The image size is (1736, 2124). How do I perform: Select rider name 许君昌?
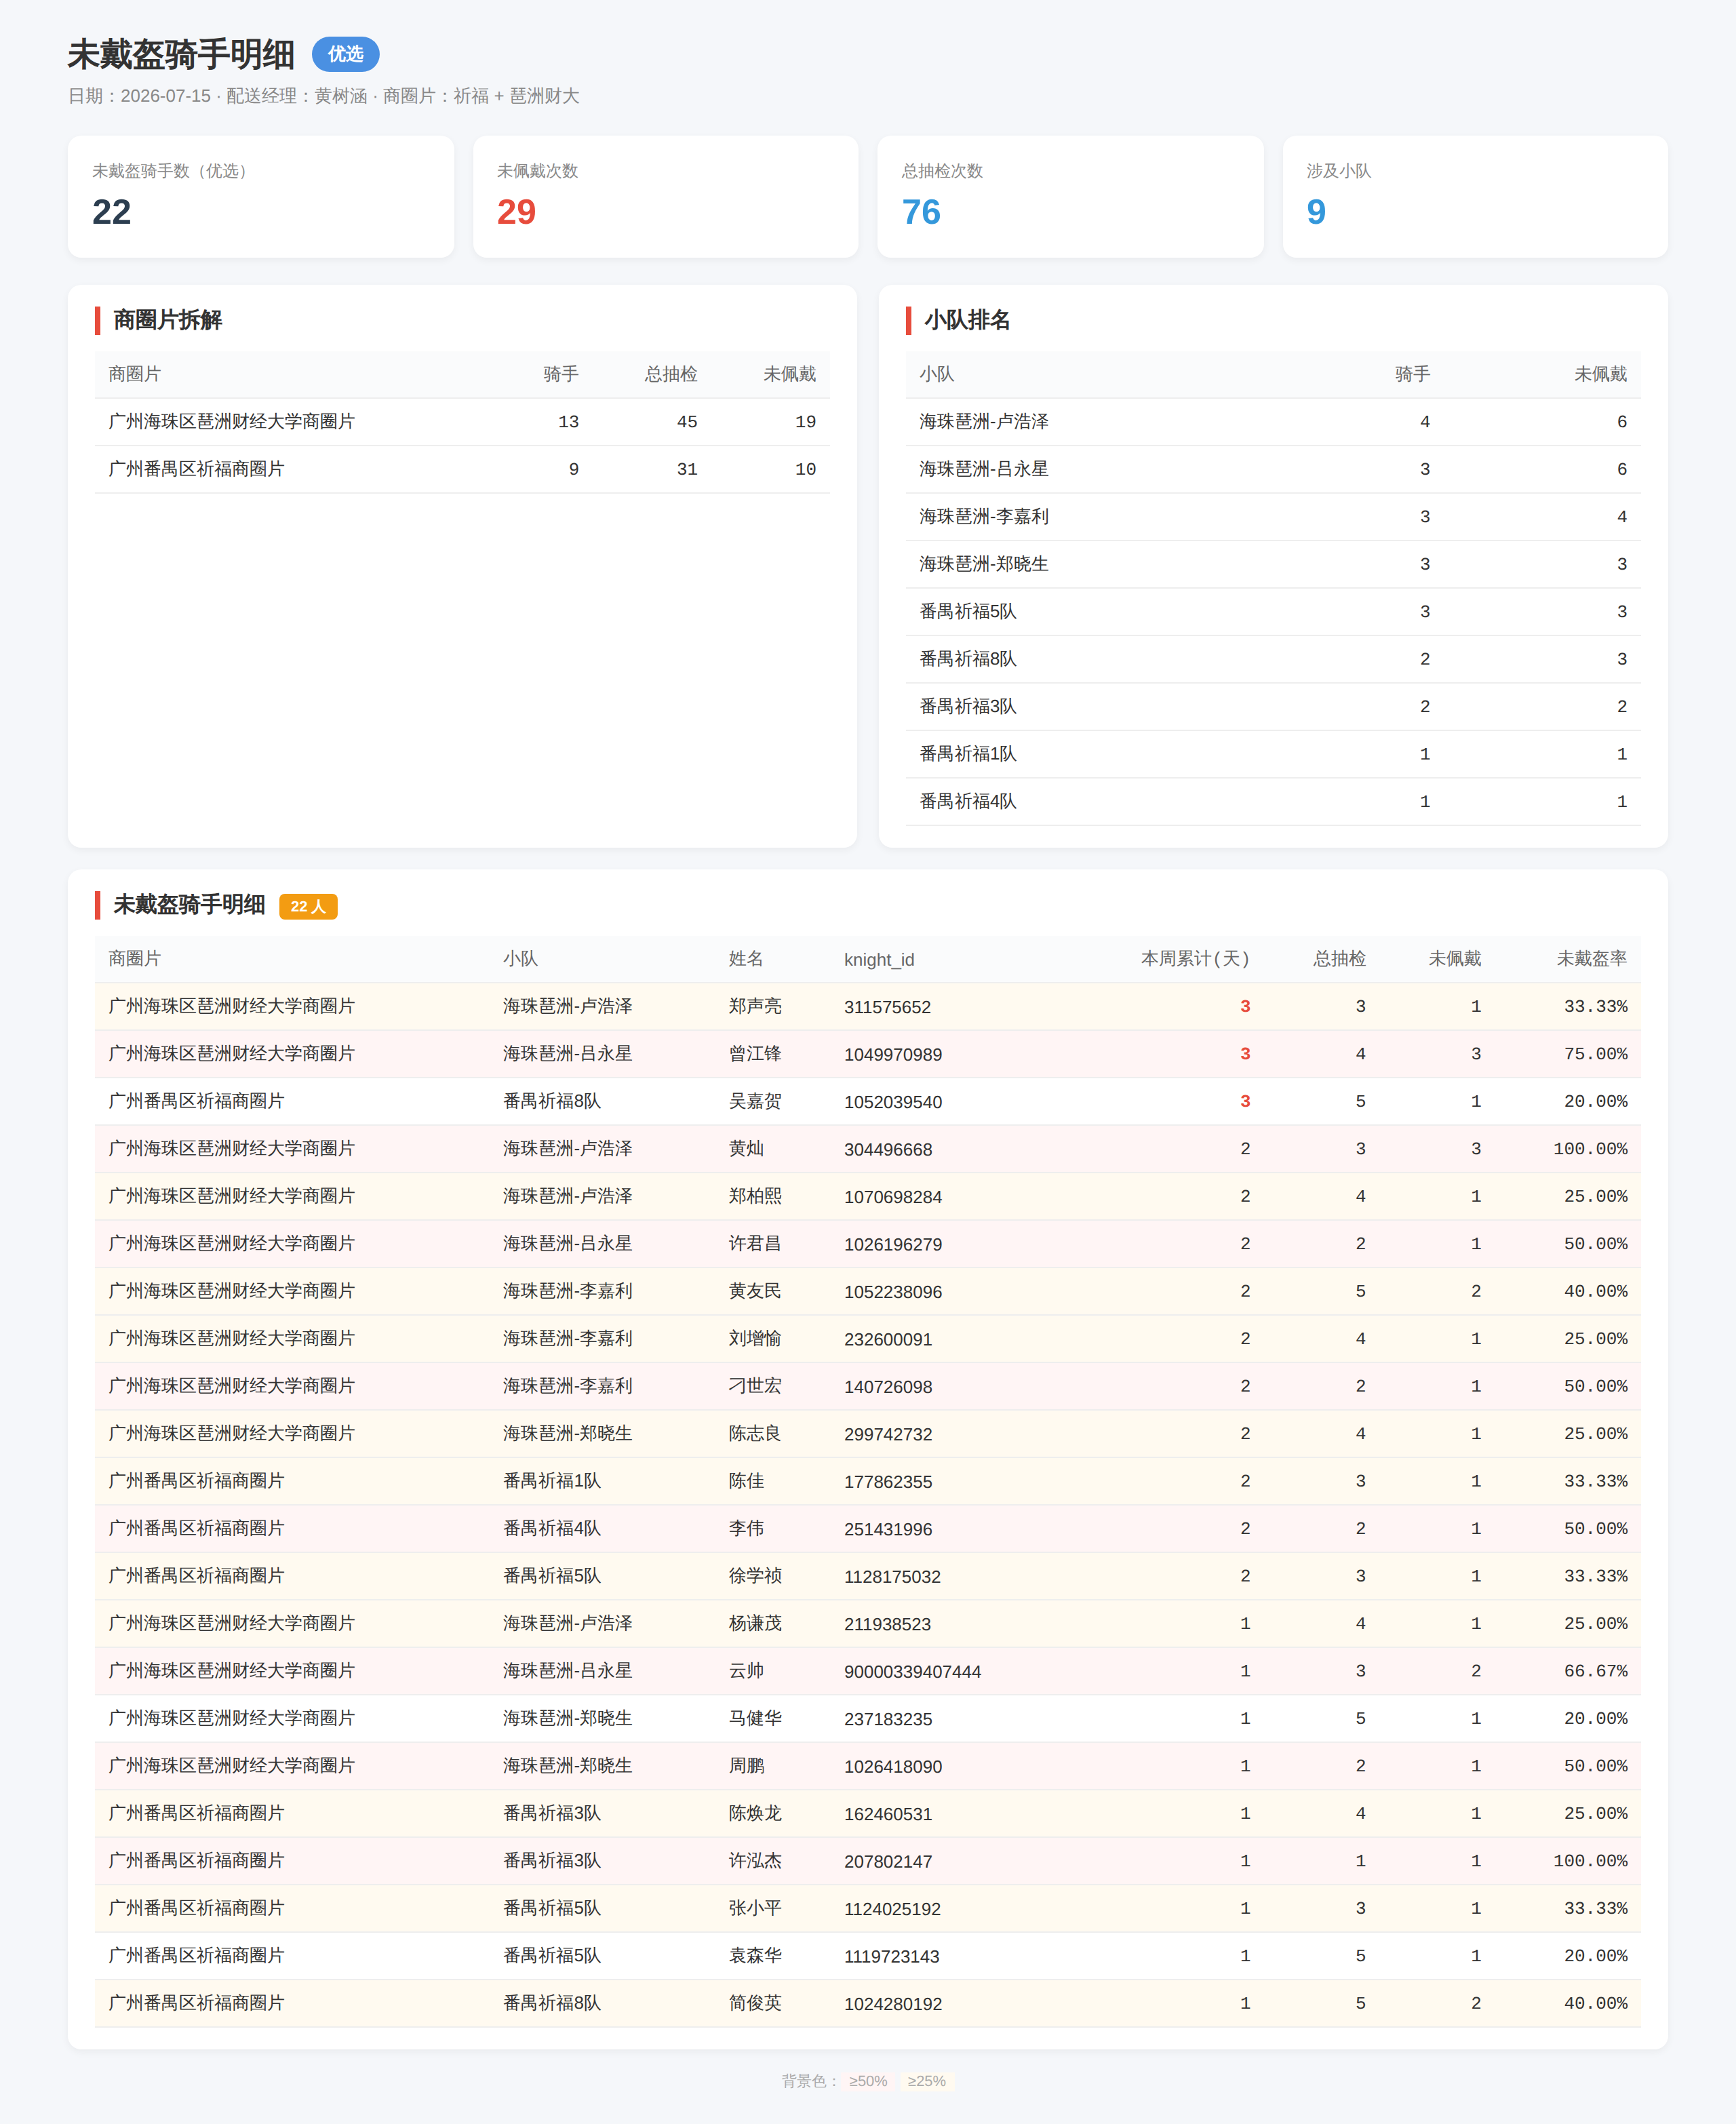(x=755, y=1244)
